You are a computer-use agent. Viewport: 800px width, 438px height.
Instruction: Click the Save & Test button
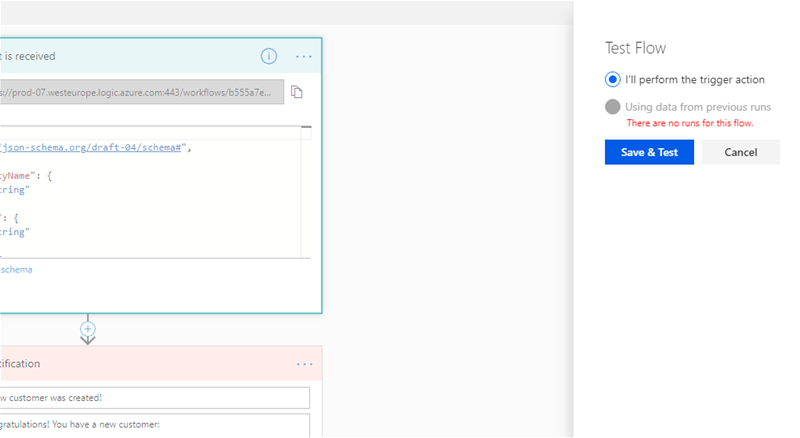point(649,152)
